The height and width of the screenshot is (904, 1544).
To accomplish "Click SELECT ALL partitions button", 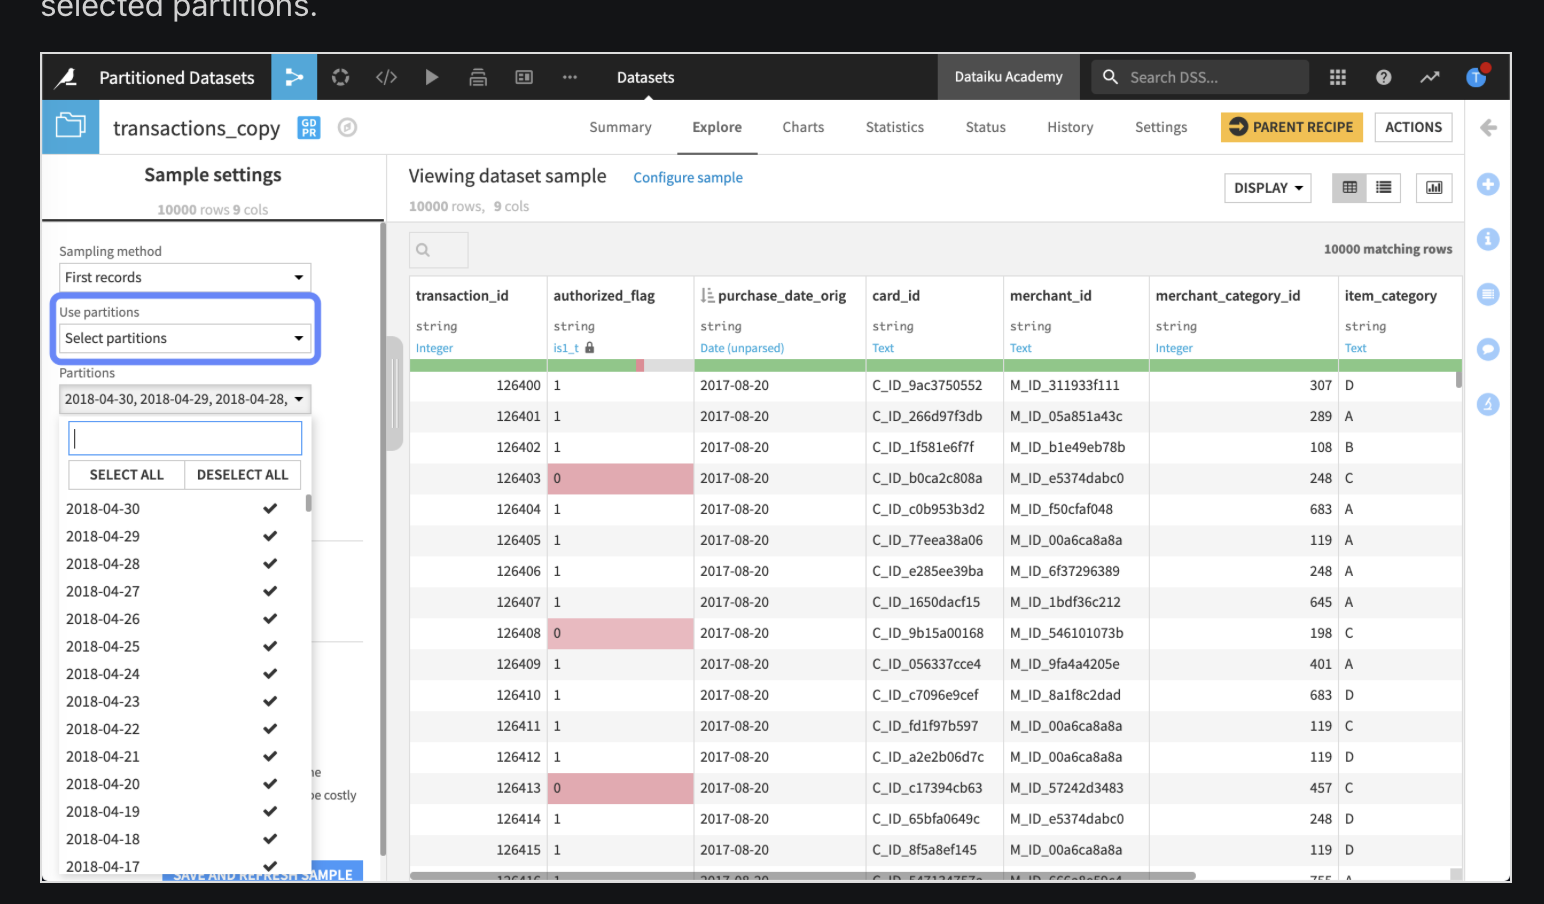I will (126, 475).
